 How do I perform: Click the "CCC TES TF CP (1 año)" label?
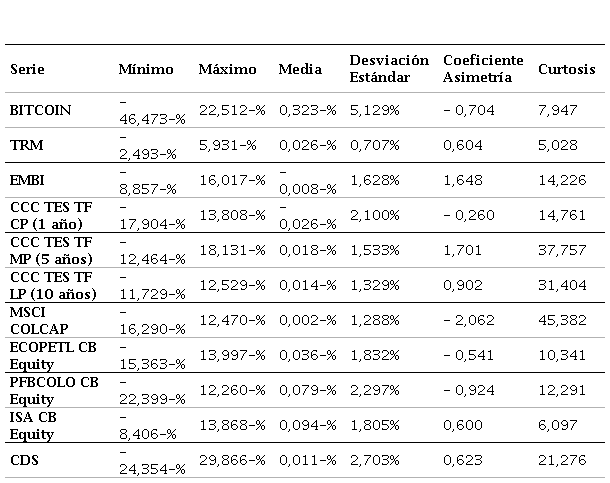pyautogui.click(x=50, y=214)
